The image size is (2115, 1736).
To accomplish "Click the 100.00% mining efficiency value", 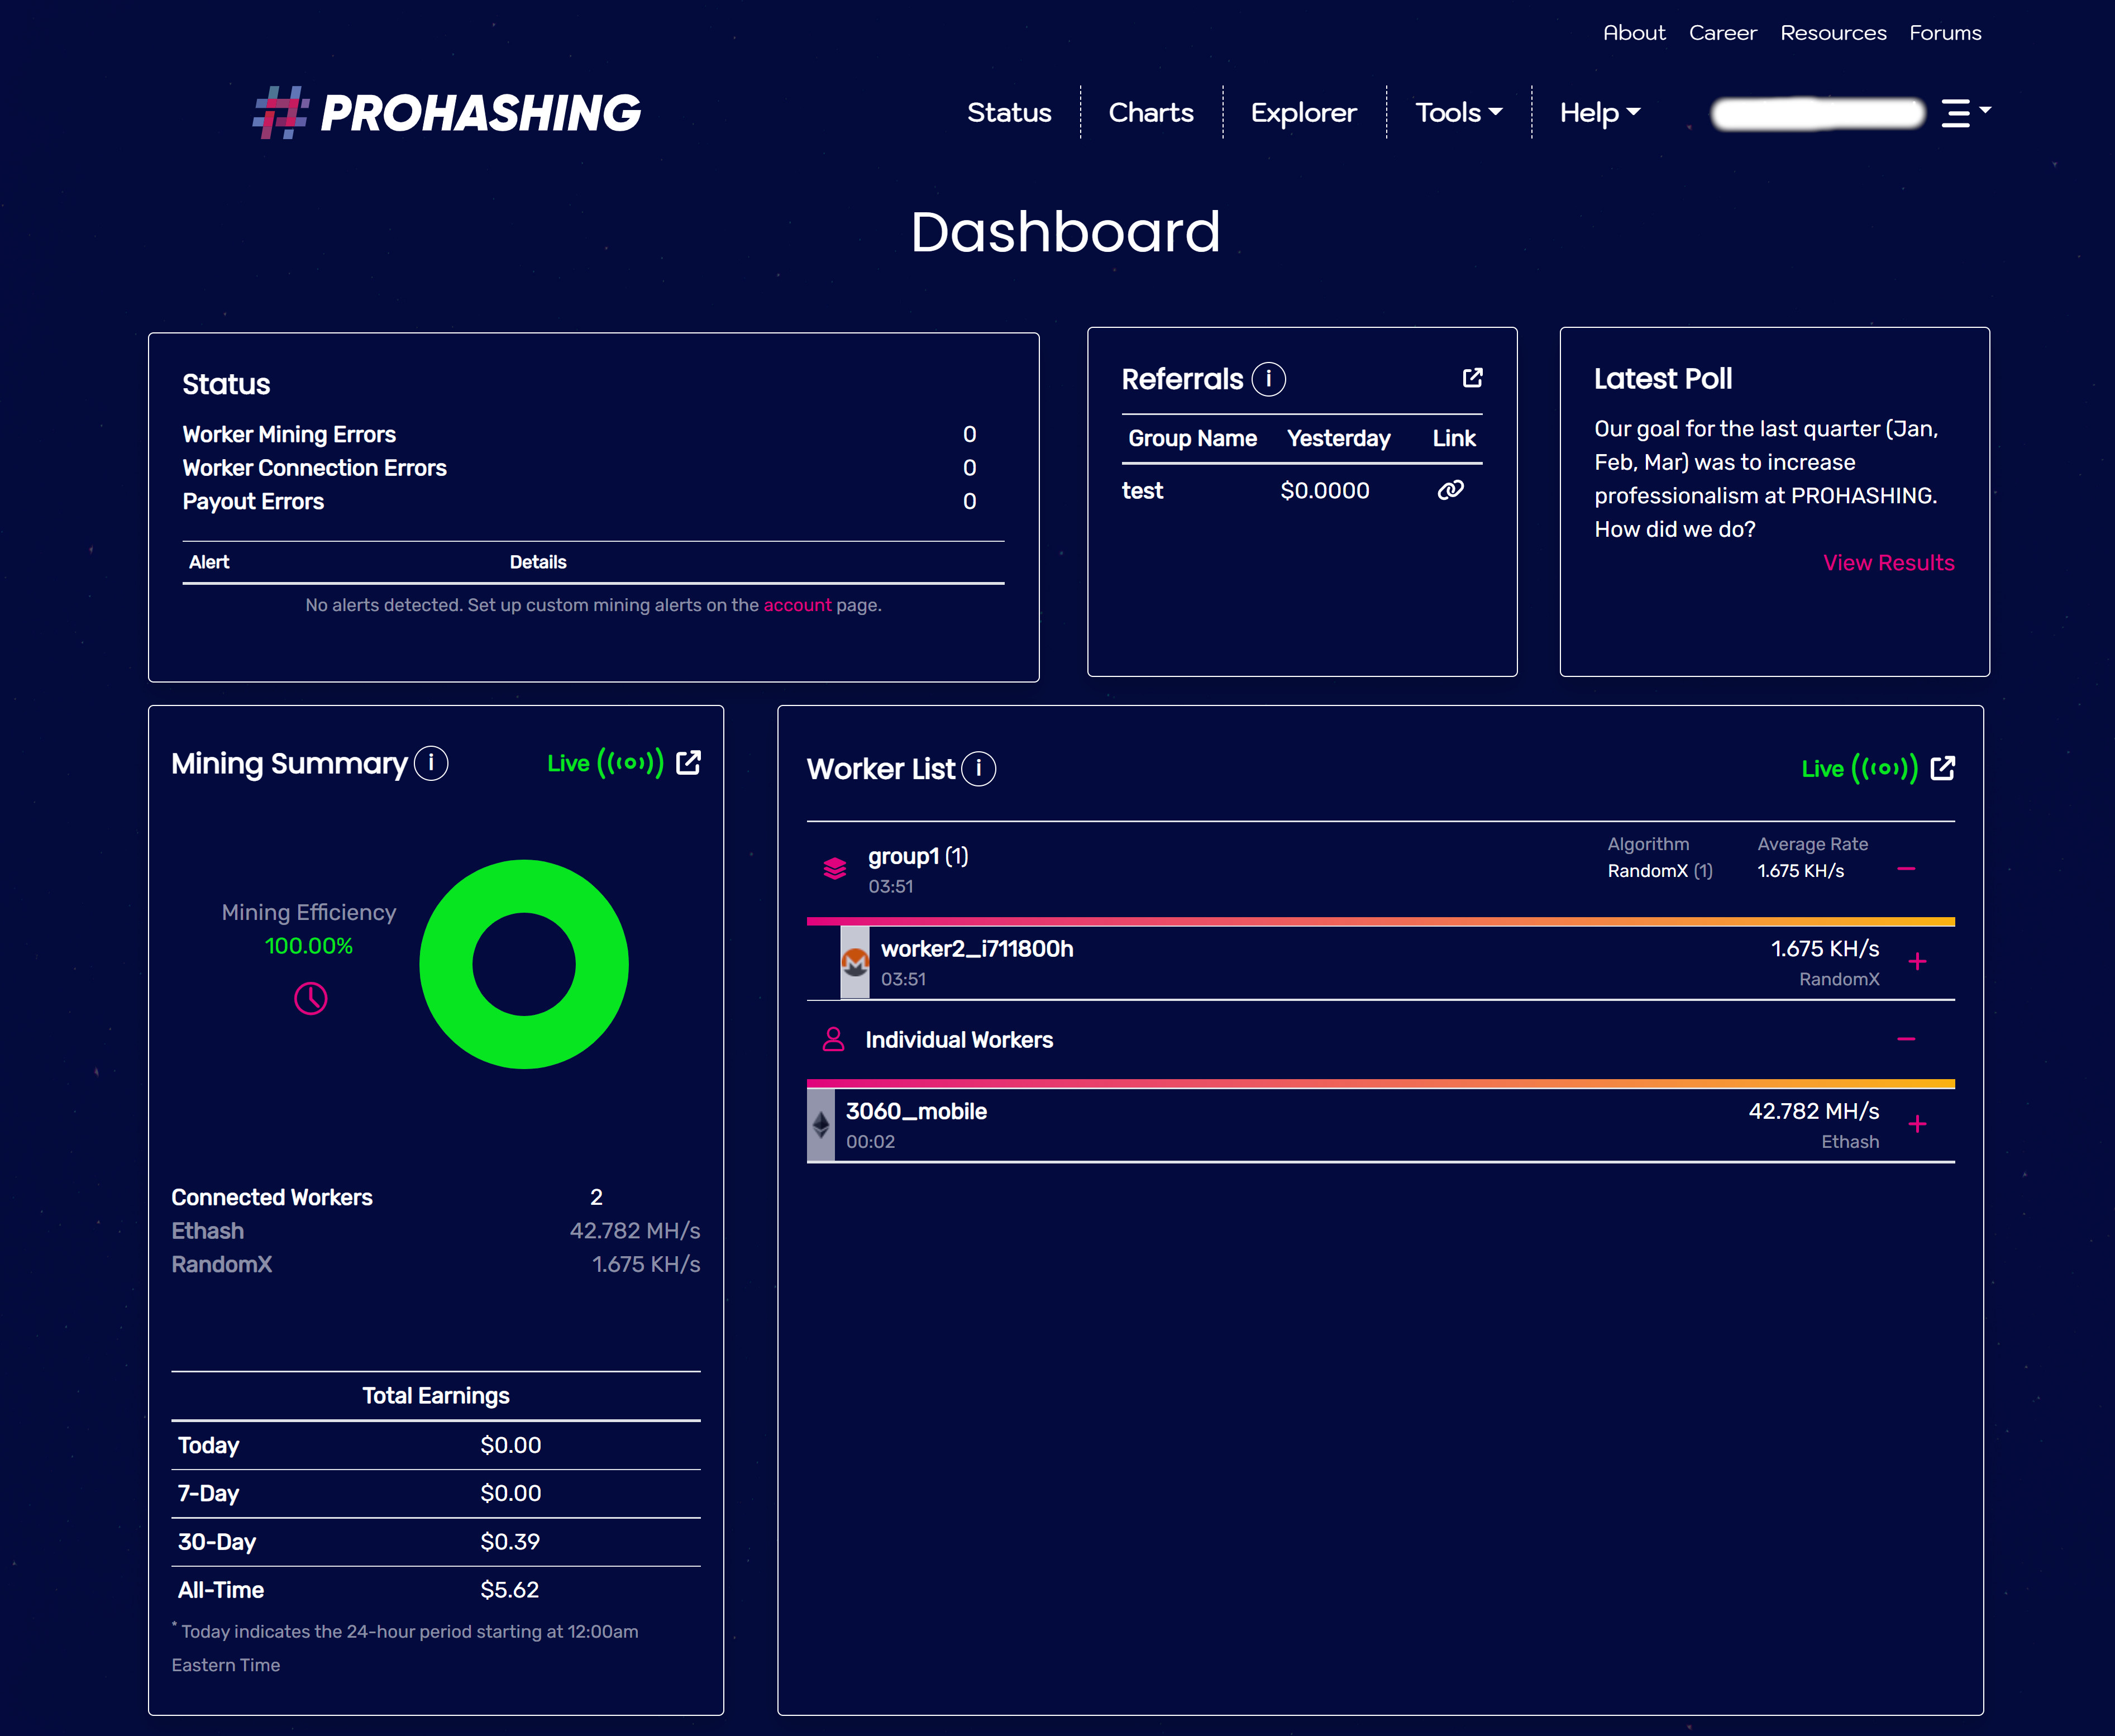I will 308,946.
